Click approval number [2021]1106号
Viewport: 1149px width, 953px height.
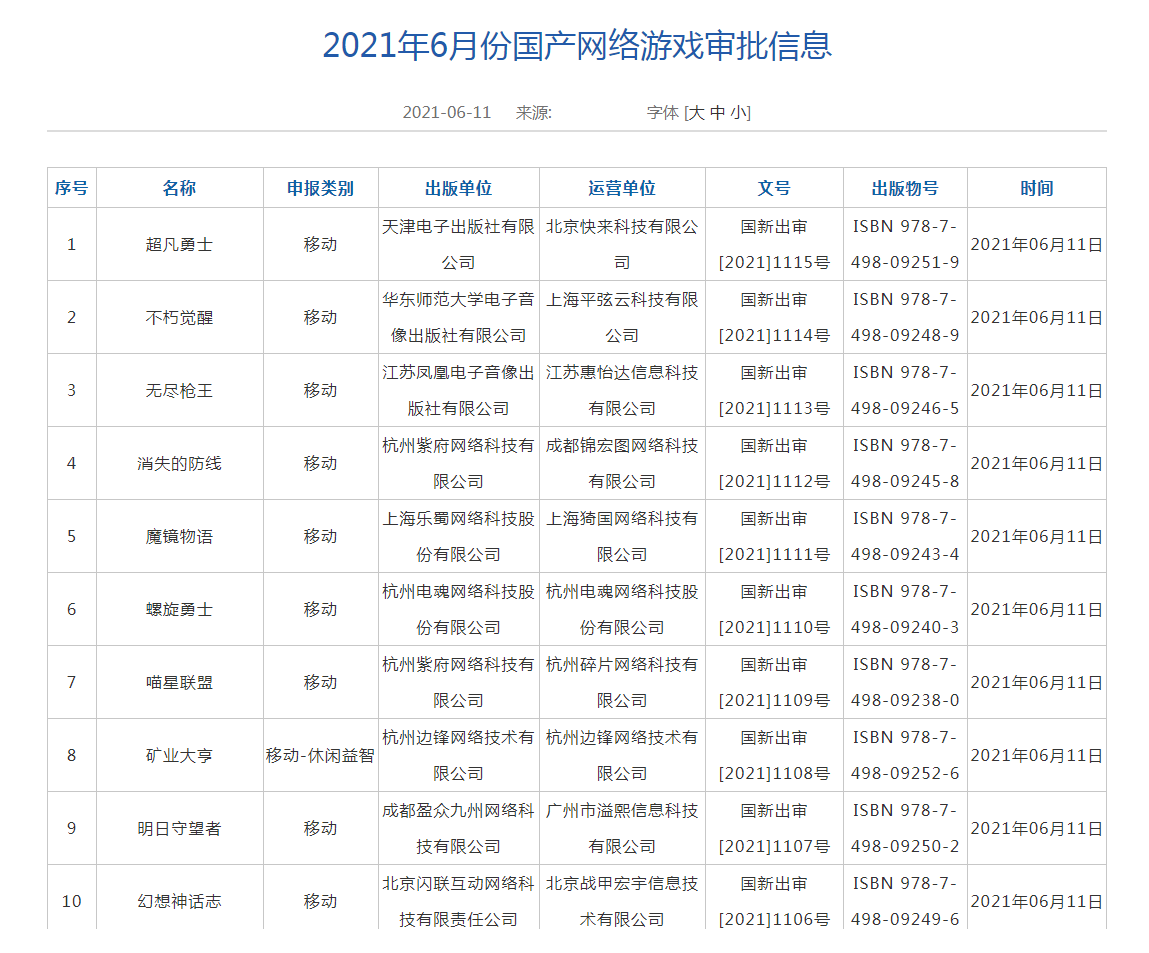click(x=774, y=919)
